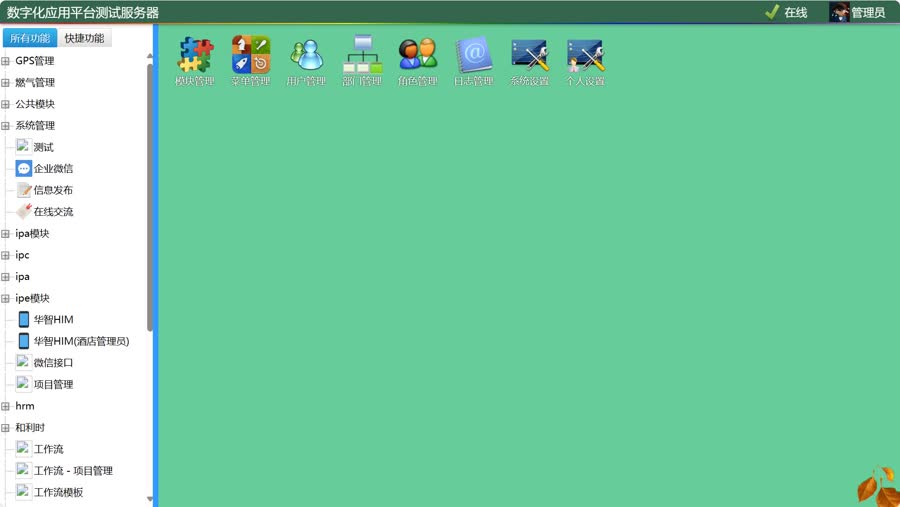This screenshot has width=900, height=507.
Task: Click the 企业微信 chat icon
Action: click(x=24, y=169)
